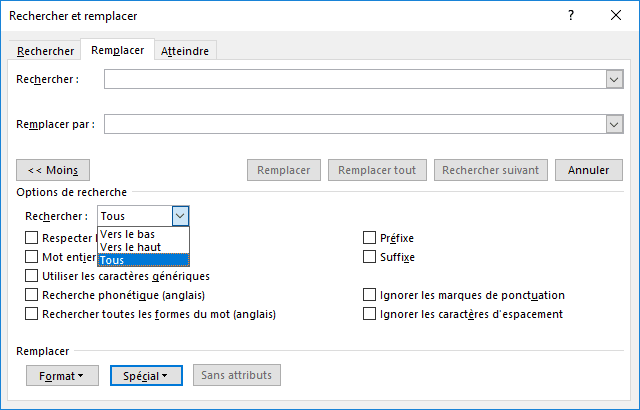The image size is (640, 410).
Task: Click the help question mark icon
Action: (571, 16)
